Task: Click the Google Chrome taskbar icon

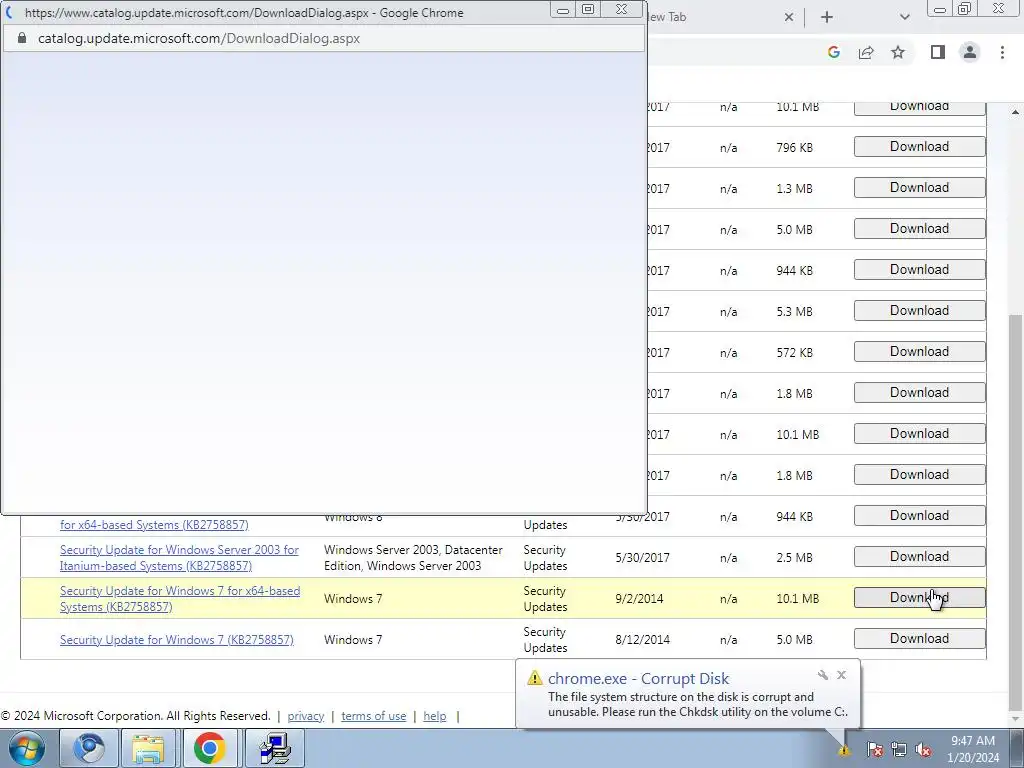Action: (209, 748)
